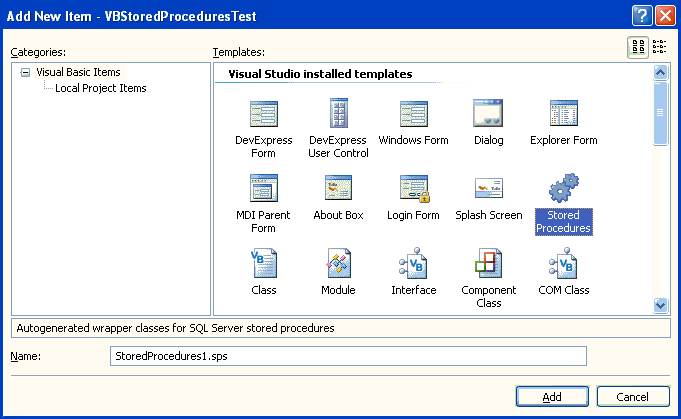The image size is (681, 419).
Task: Select the Component Class template
Action: click(489, 278)
